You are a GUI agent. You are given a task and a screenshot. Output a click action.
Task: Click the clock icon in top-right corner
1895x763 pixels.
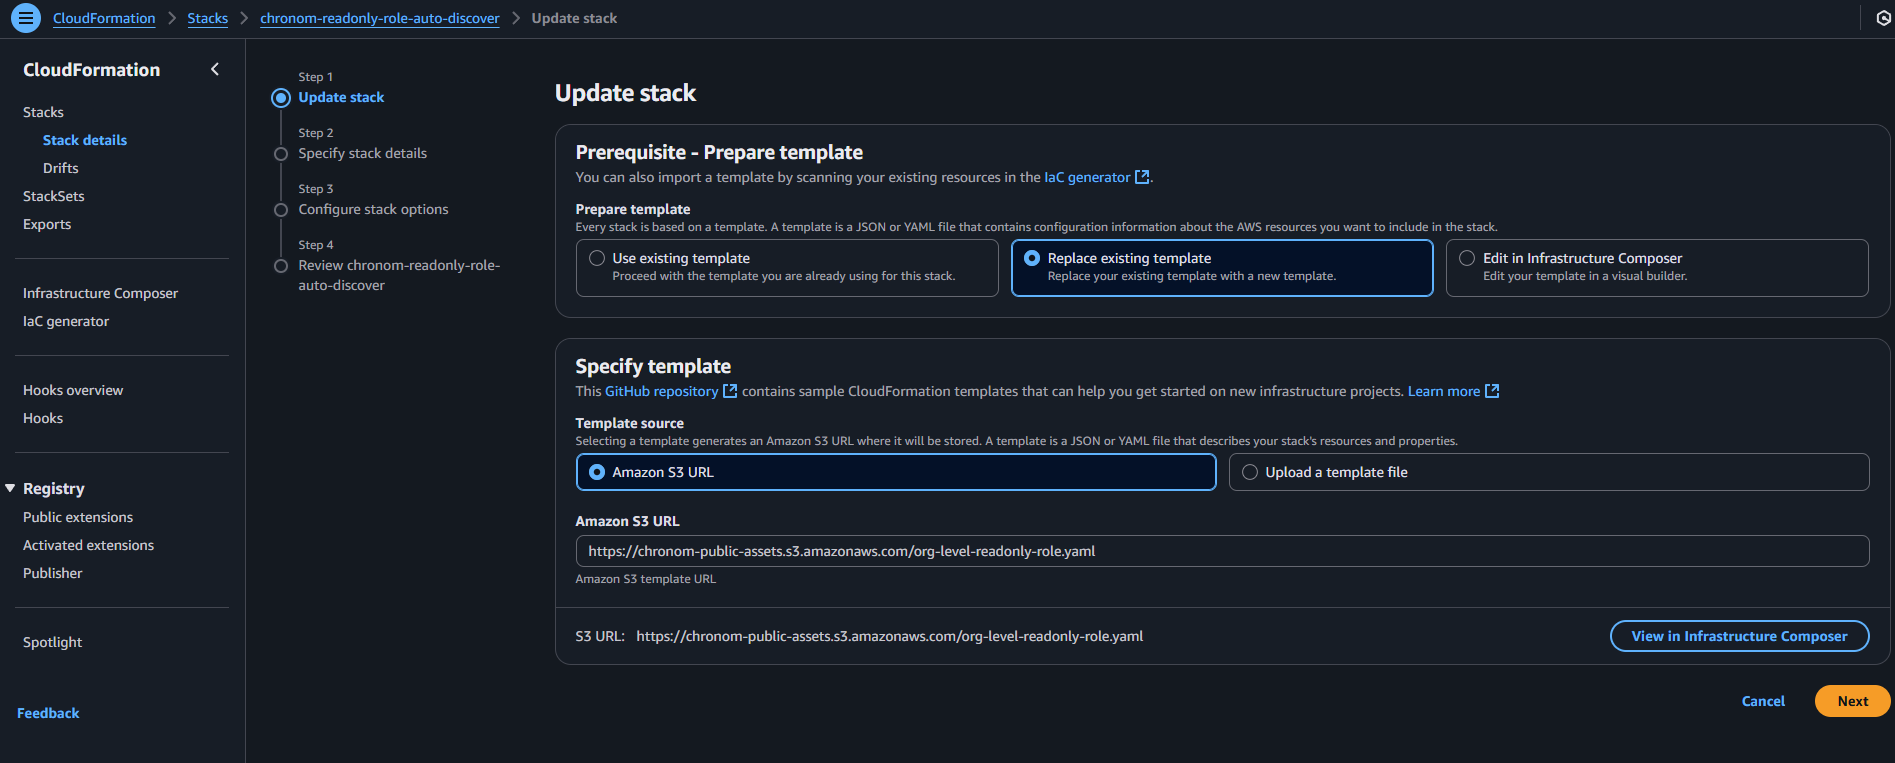coord(1883,18)
